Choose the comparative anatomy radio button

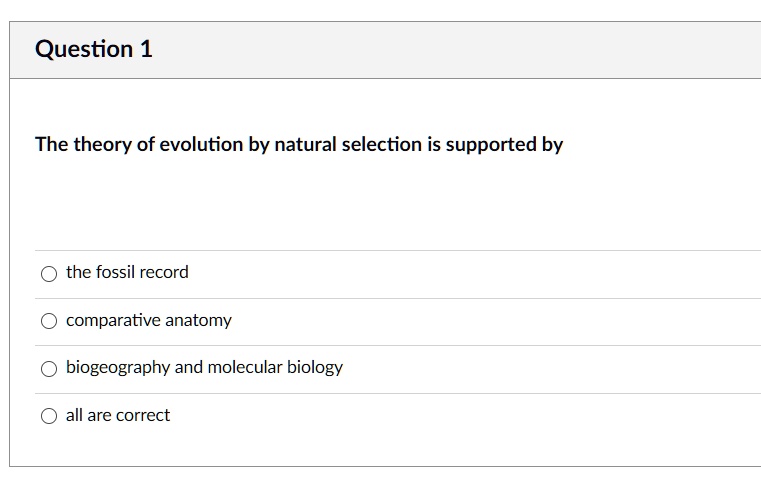(49, 321)
